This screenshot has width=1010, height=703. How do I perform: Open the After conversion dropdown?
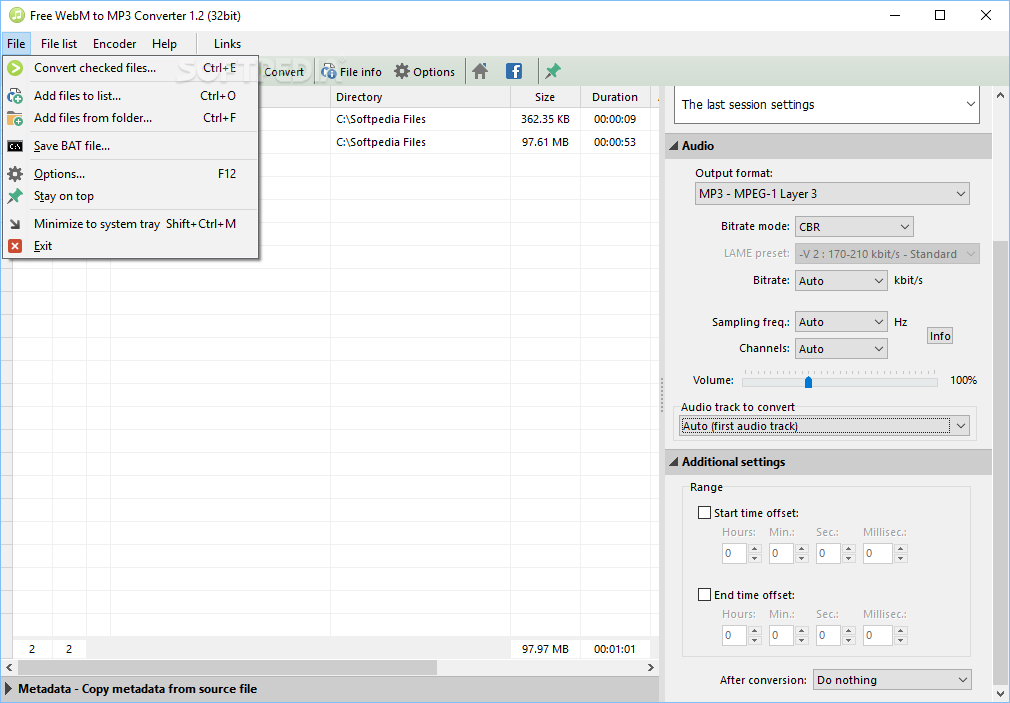892,680
